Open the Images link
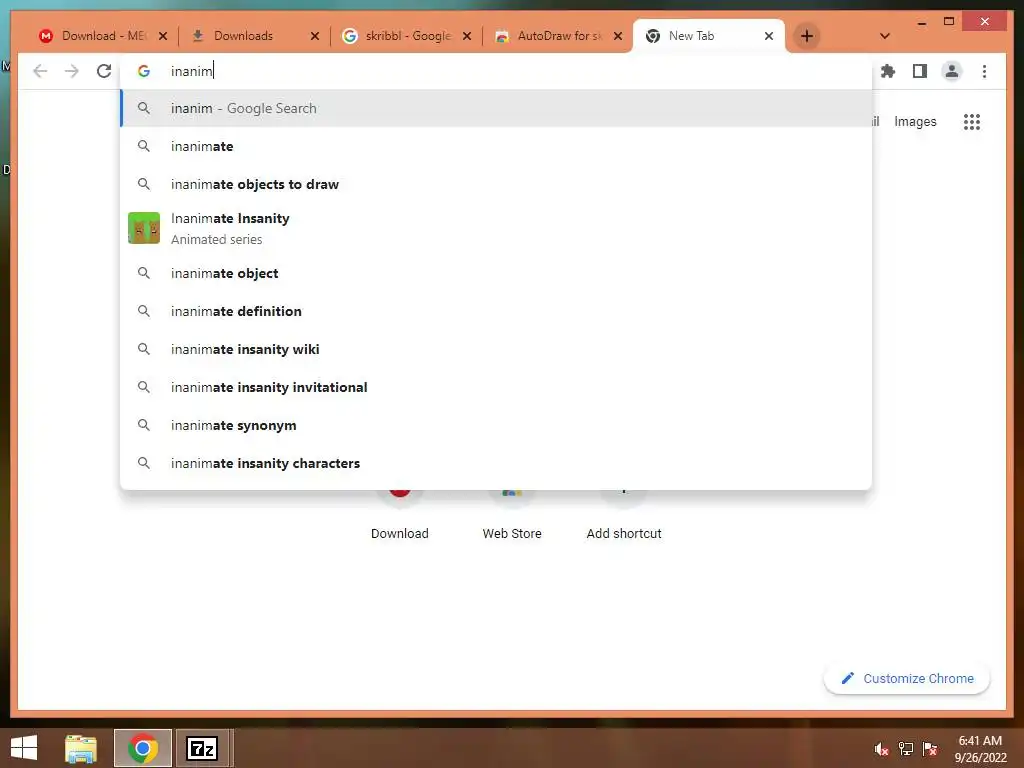This screenshot has height=768, width=1024. pos(915,121)
